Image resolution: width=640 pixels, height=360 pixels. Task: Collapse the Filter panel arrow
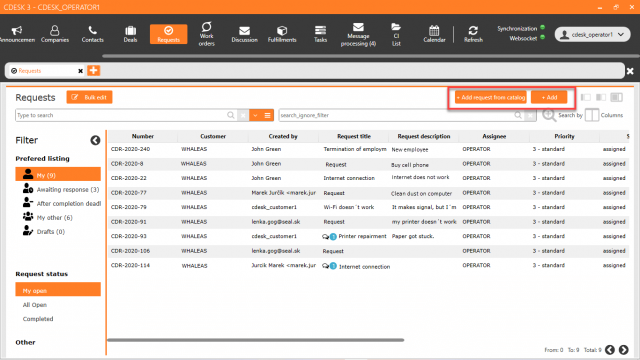pyautogui.click(x=95, y=140)
